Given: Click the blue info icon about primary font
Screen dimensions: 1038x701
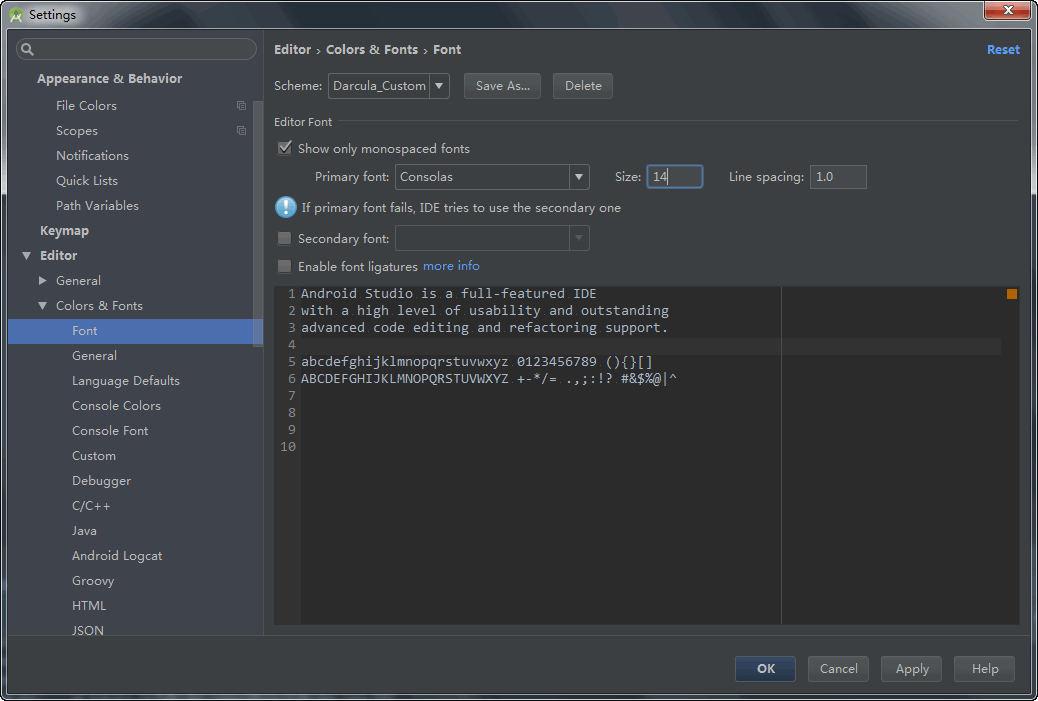Looking at the screenshot, I should (x=285, y=207).
